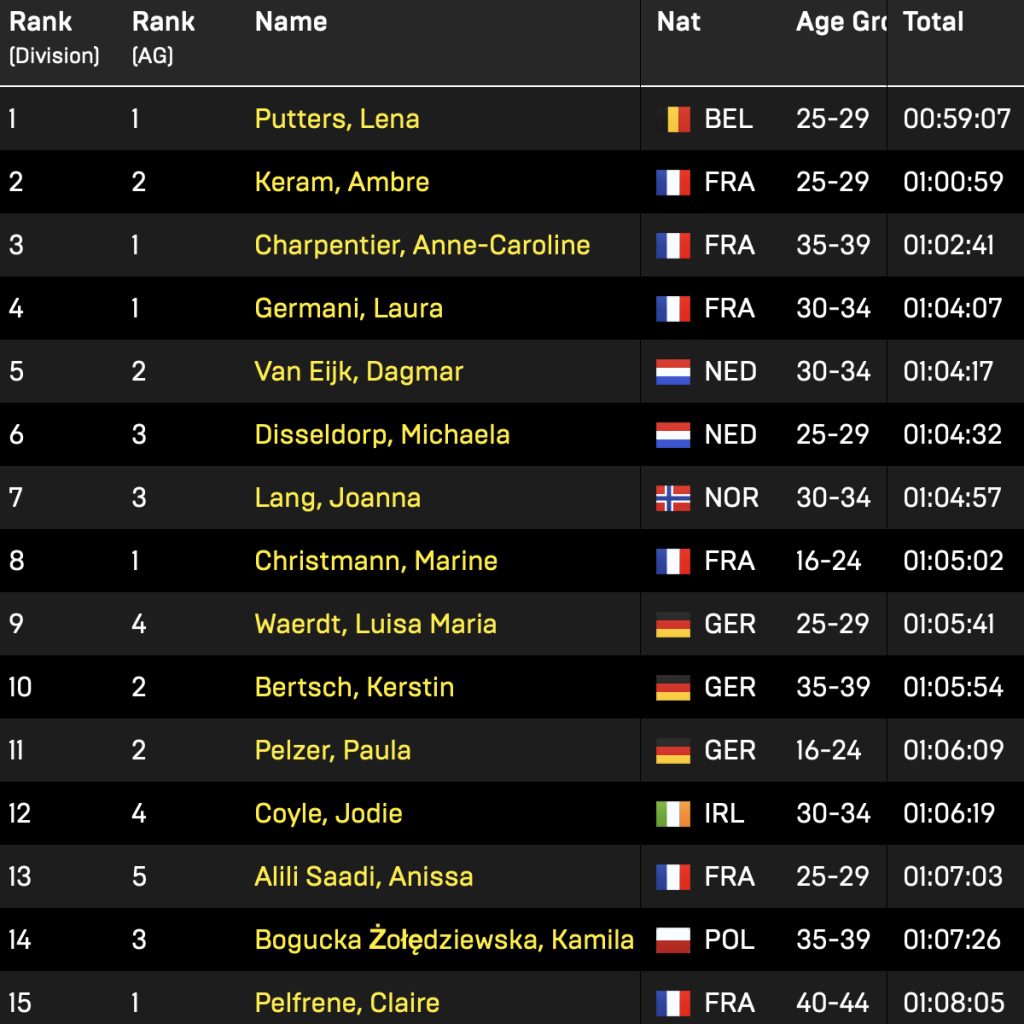Click the German flag beside Pelzer, Paula
Image resolution: width=1024 pixels, height=1024 pixels.
tap(673, 751)
